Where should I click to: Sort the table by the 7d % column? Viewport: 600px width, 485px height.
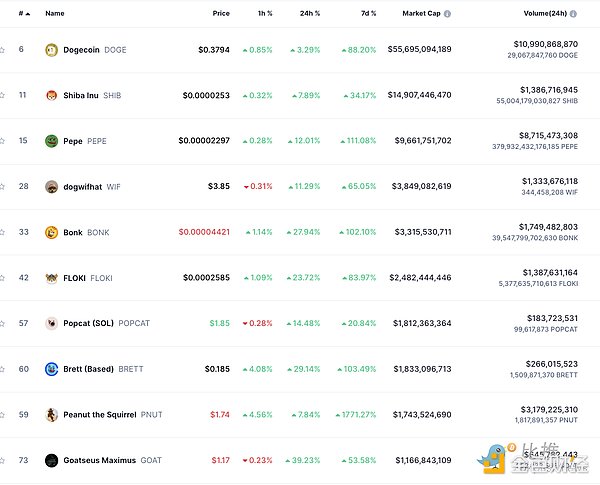pyautogui.click(x=368, y=14)
